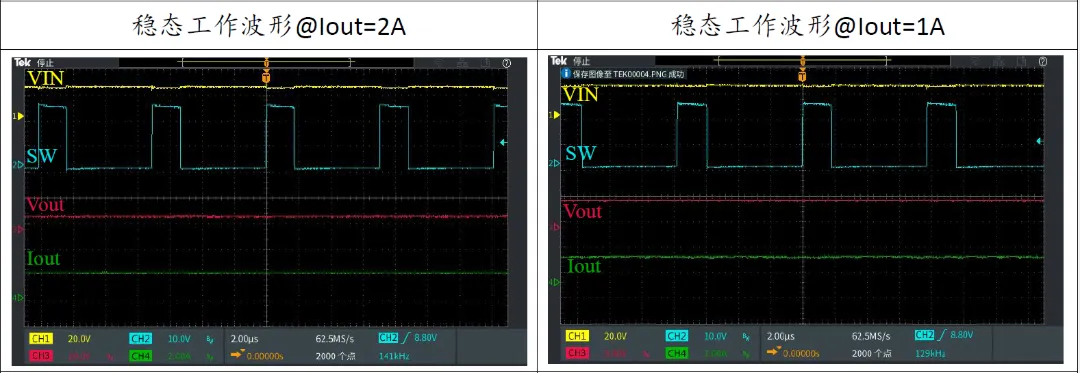Select CH2 cyan channel badge in 2A scope

(140, 339)
